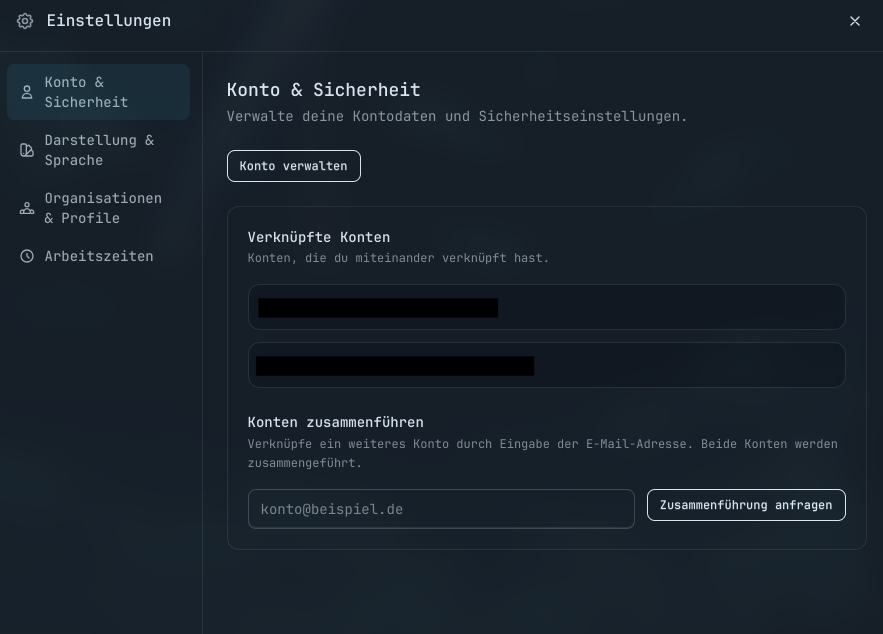The width and height of the screenshot is (883, 634).
Task: Click the clock icon beside Arbeitszeiten
Action: tap(27, 256)
